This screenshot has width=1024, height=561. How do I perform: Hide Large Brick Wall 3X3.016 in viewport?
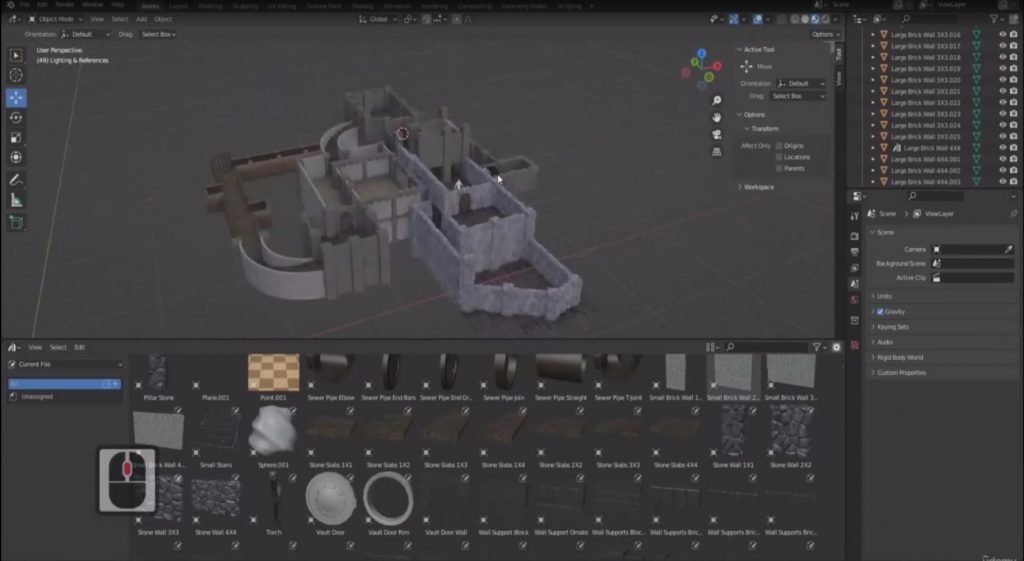(x=1002, y=35)
